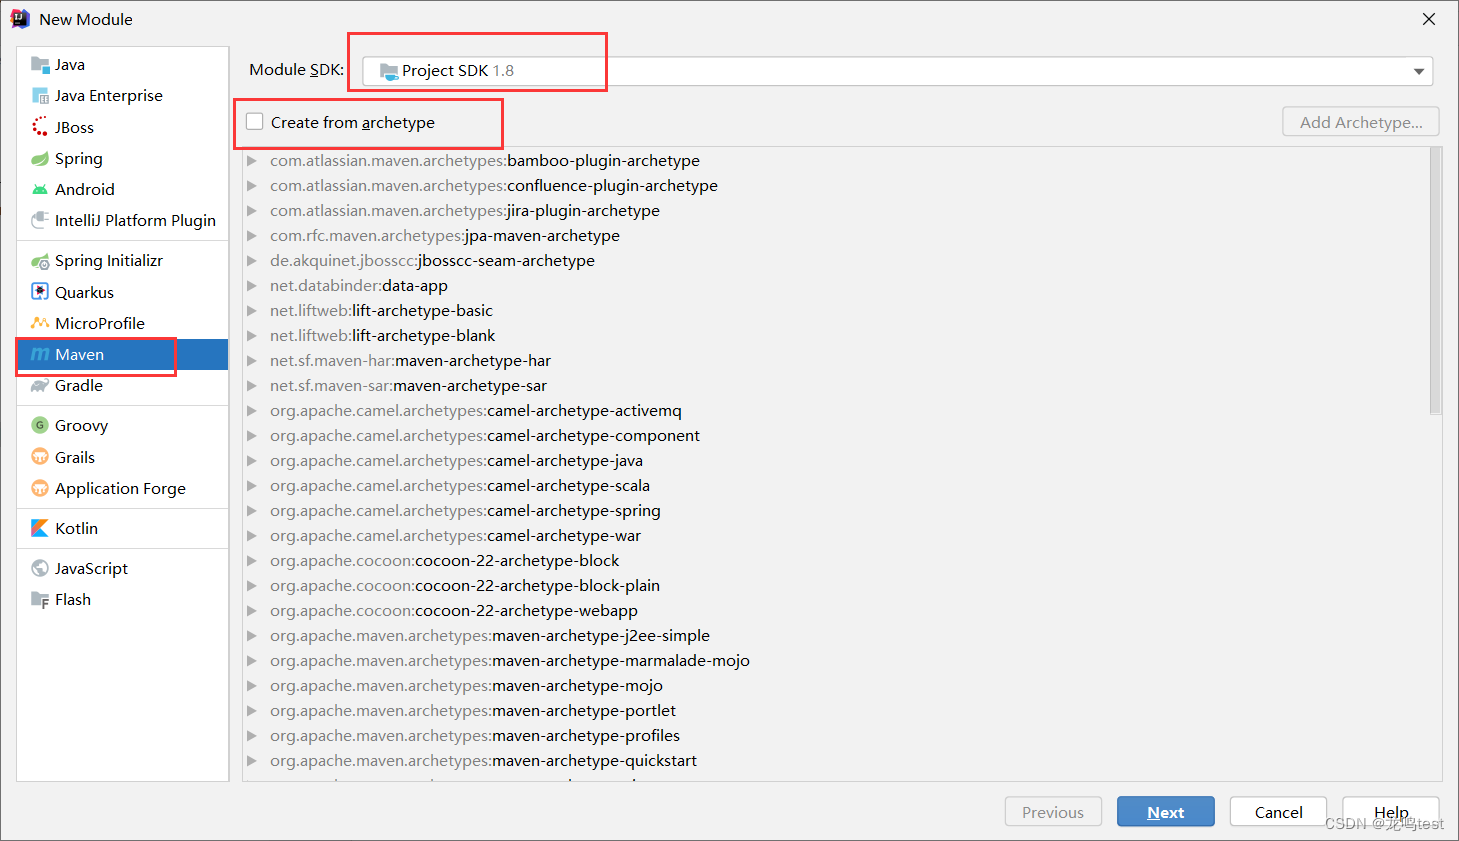Click the Cancel button
Screen dimensions: 1459x841
click(x=1278, y=812)
